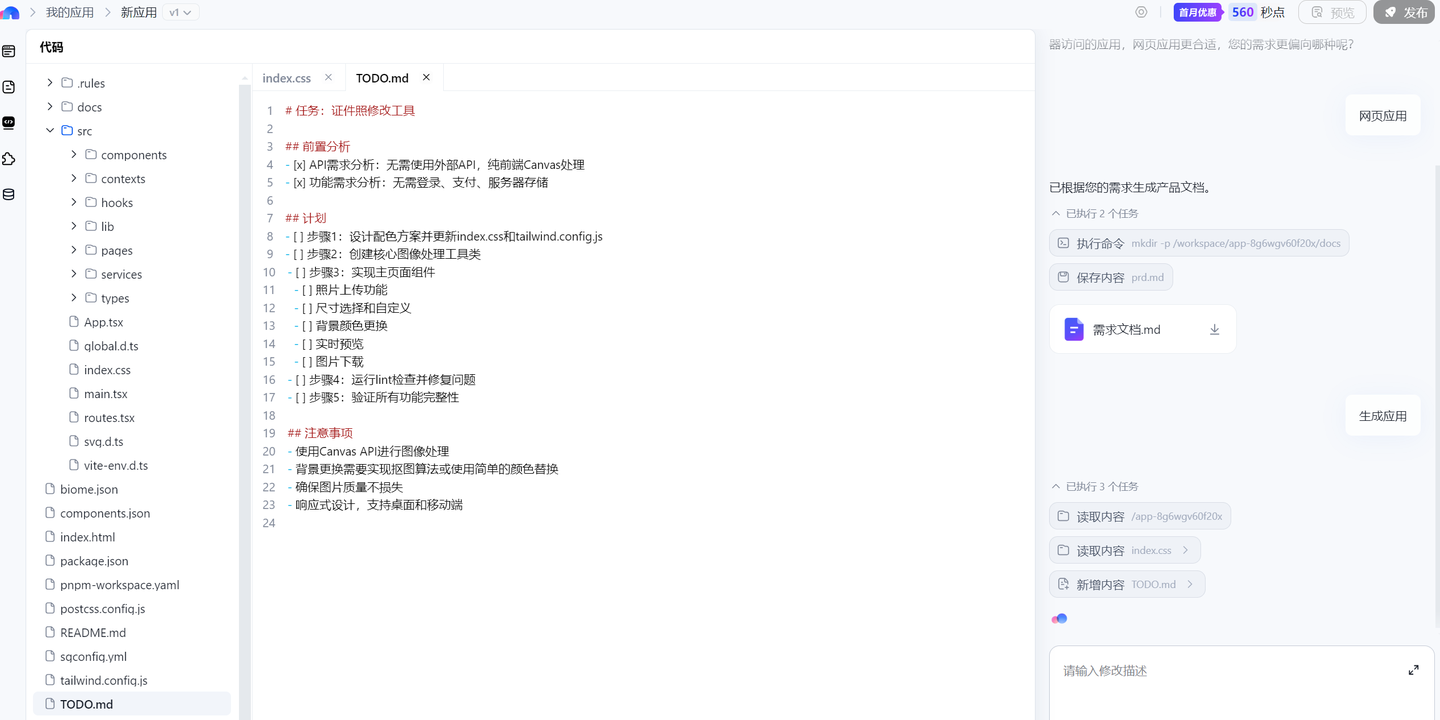The width and height of the screenshot is (1440, 720).
Task: Open the database icon in left sidebar
Action: point(9,195)
